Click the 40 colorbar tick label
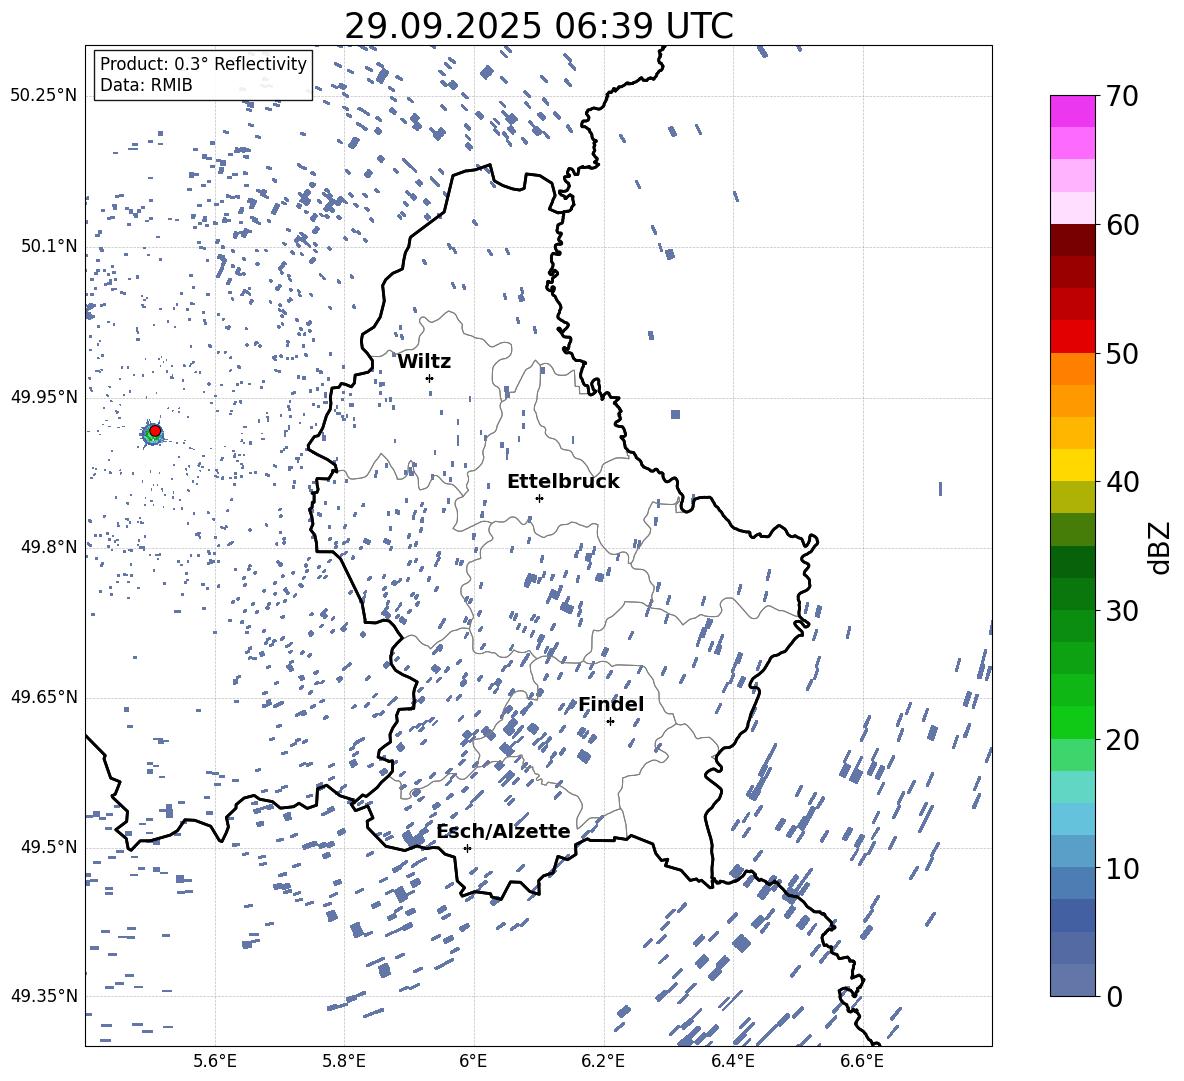 1121,482
